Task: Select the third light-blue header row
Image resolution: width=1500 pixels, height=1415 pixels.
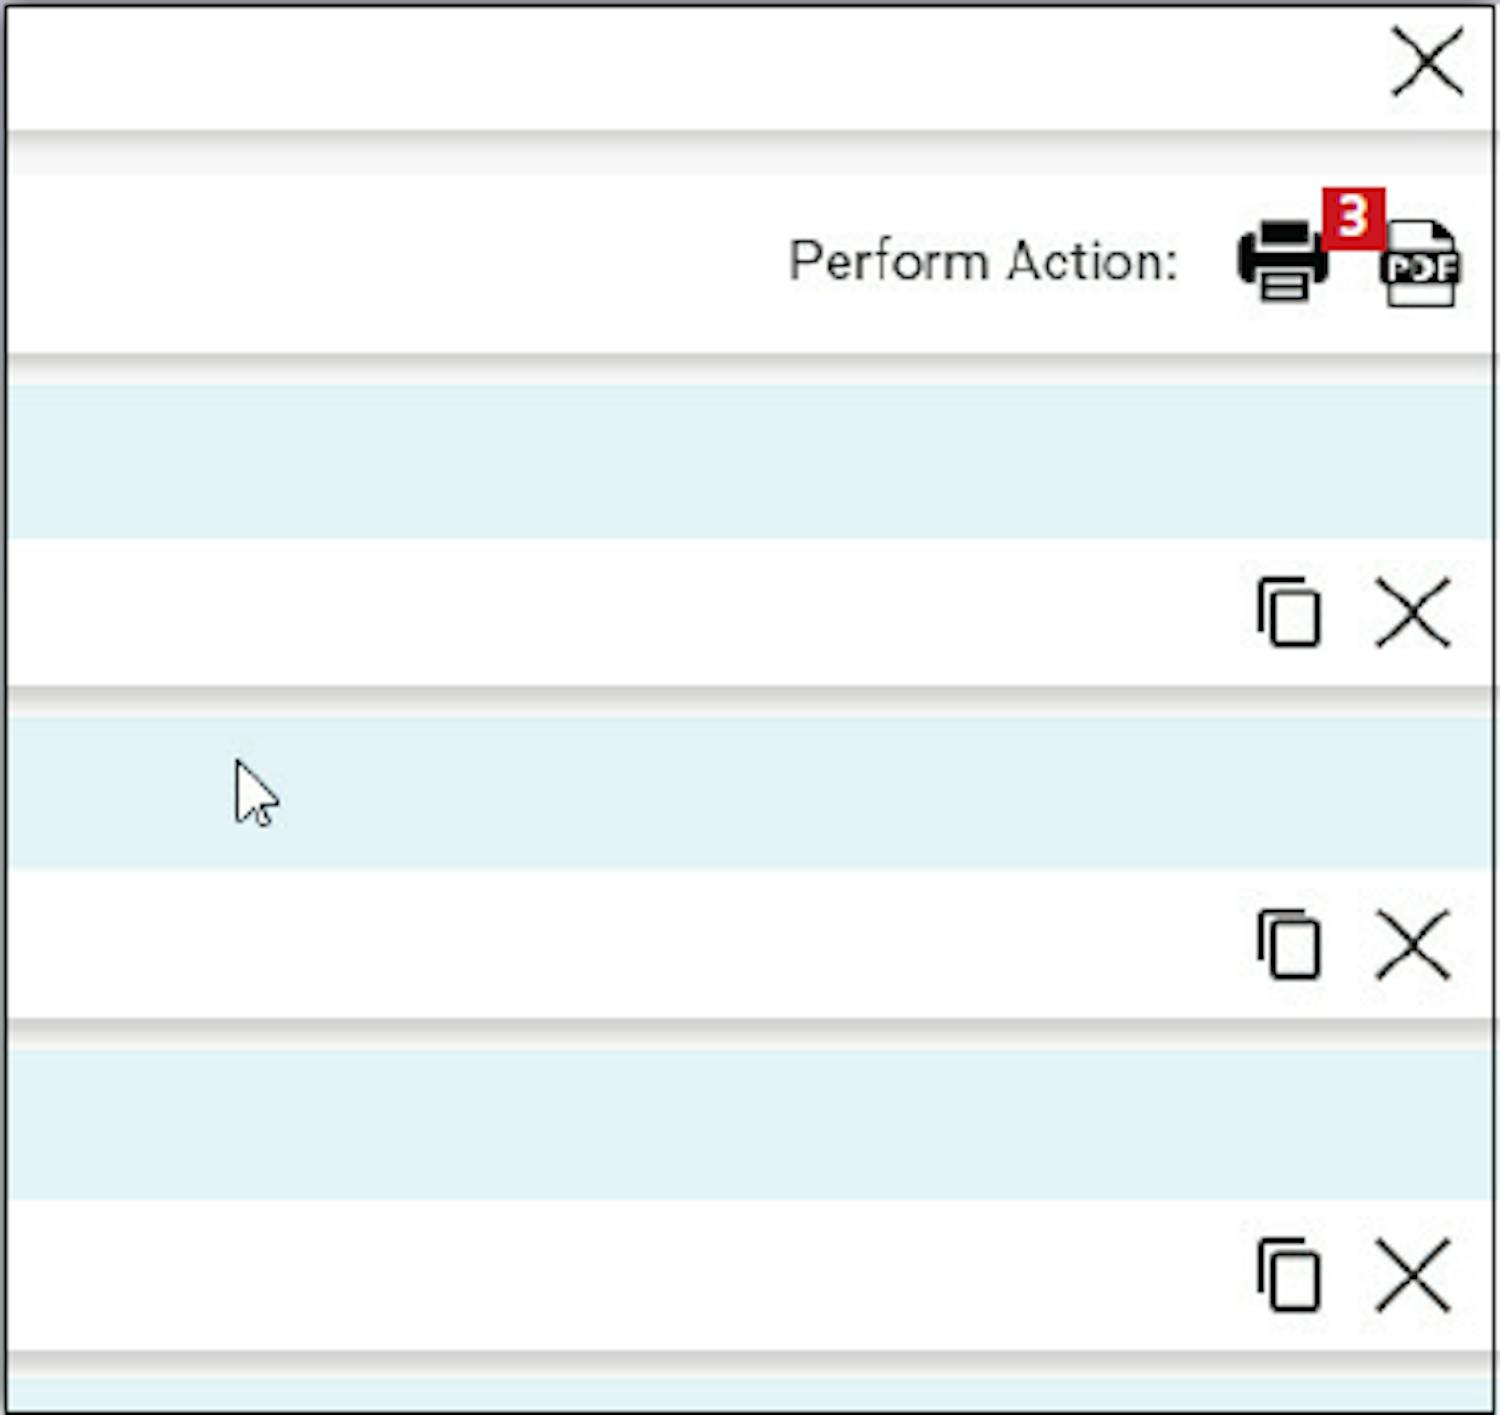Action: [x=750, y=1123]
